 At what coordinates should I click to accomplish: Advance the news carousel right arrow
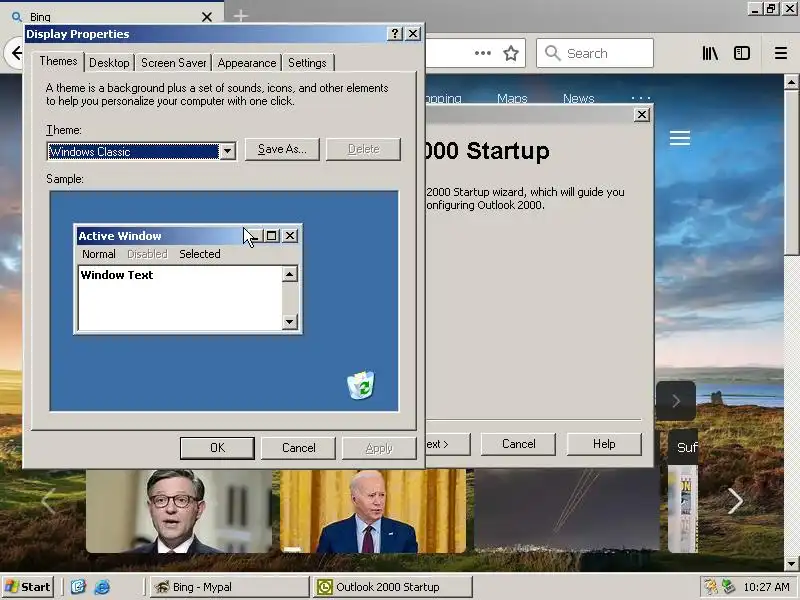coord(735,501)
